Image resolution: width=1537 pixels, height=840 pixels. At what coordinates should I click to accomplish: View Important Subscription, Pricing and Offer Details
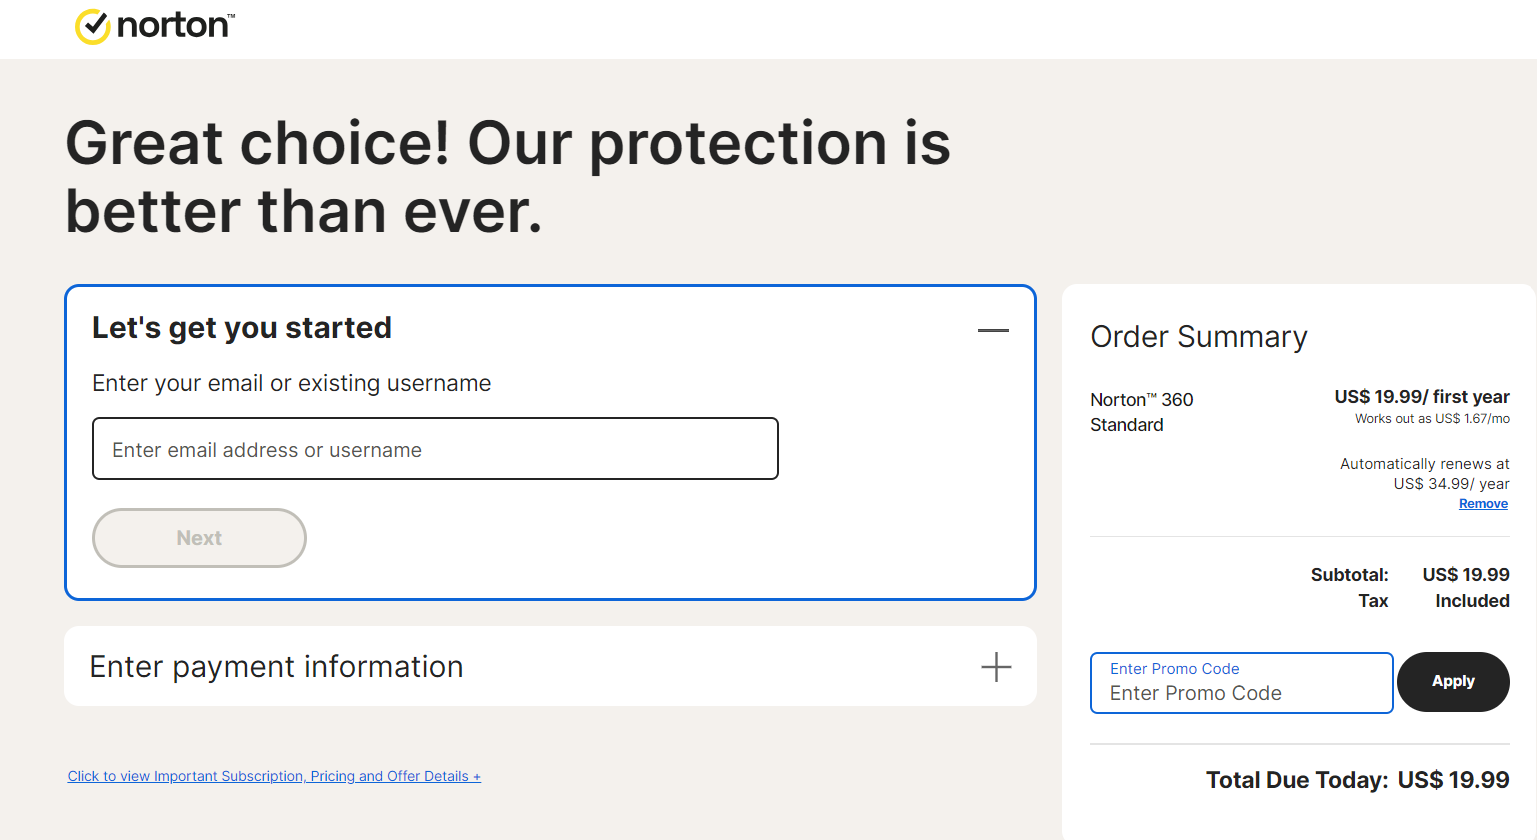click(x=274, y=776)
